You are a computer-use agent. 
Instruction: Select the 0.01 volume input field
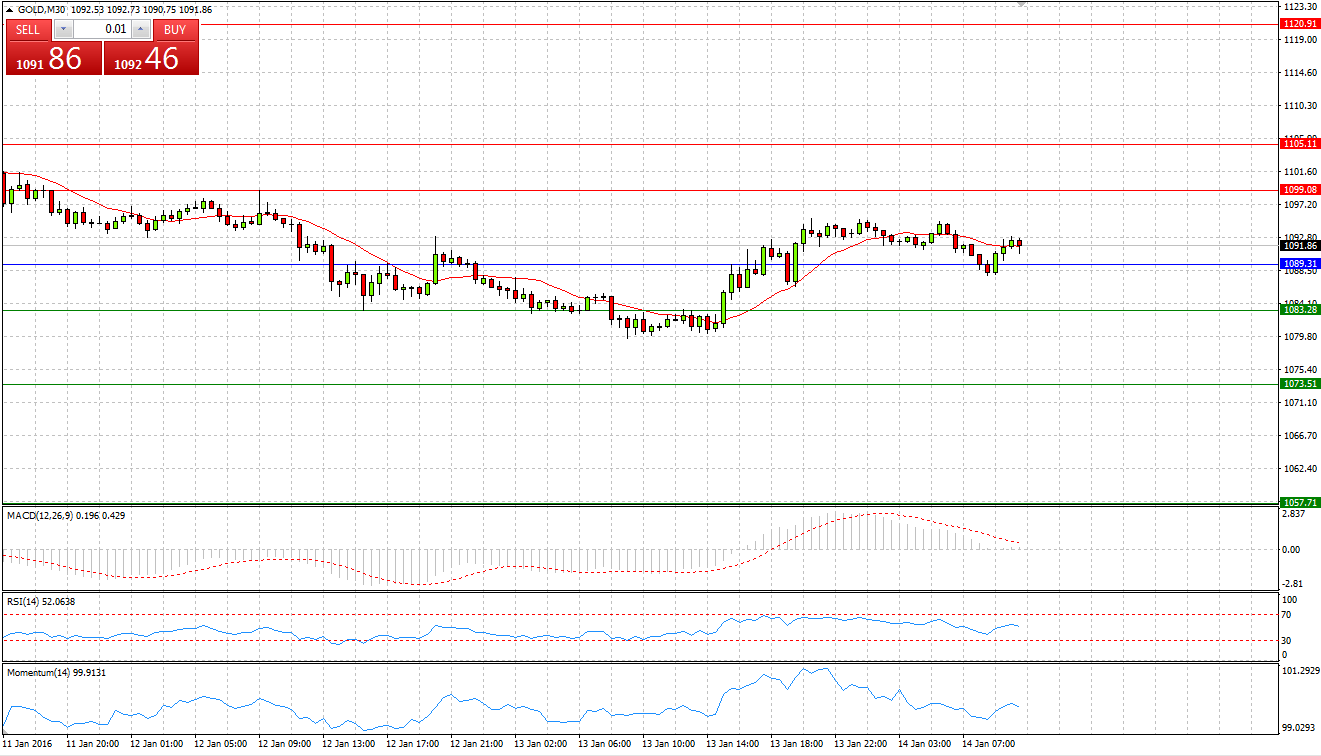[x=102, y=29]
